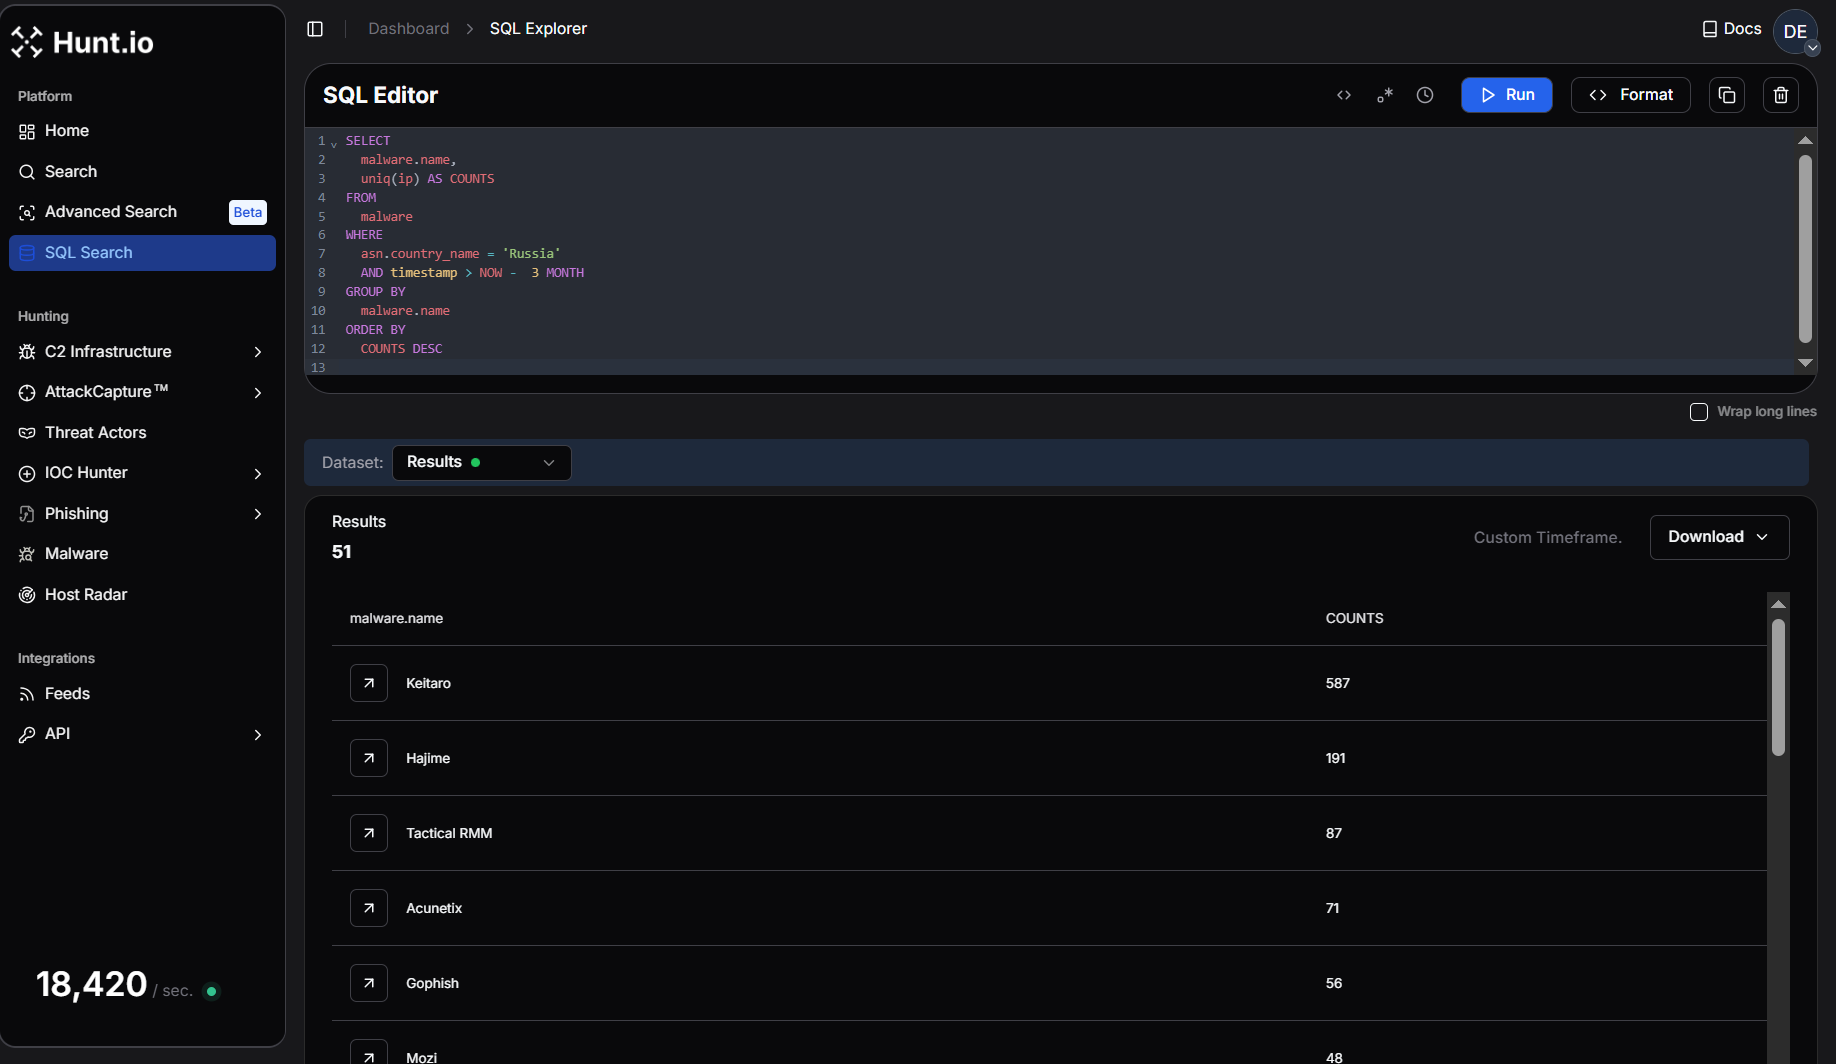Open the Dataset Results dropdown
1836x1064 pixels.
(x=481, y=463)
